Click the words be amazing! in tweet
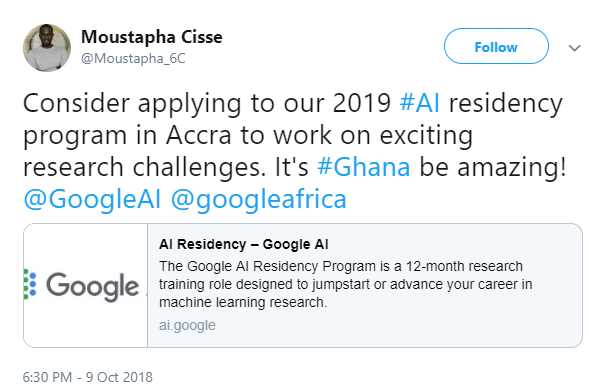This screenshot has width=589, height=384. (492, 167)
